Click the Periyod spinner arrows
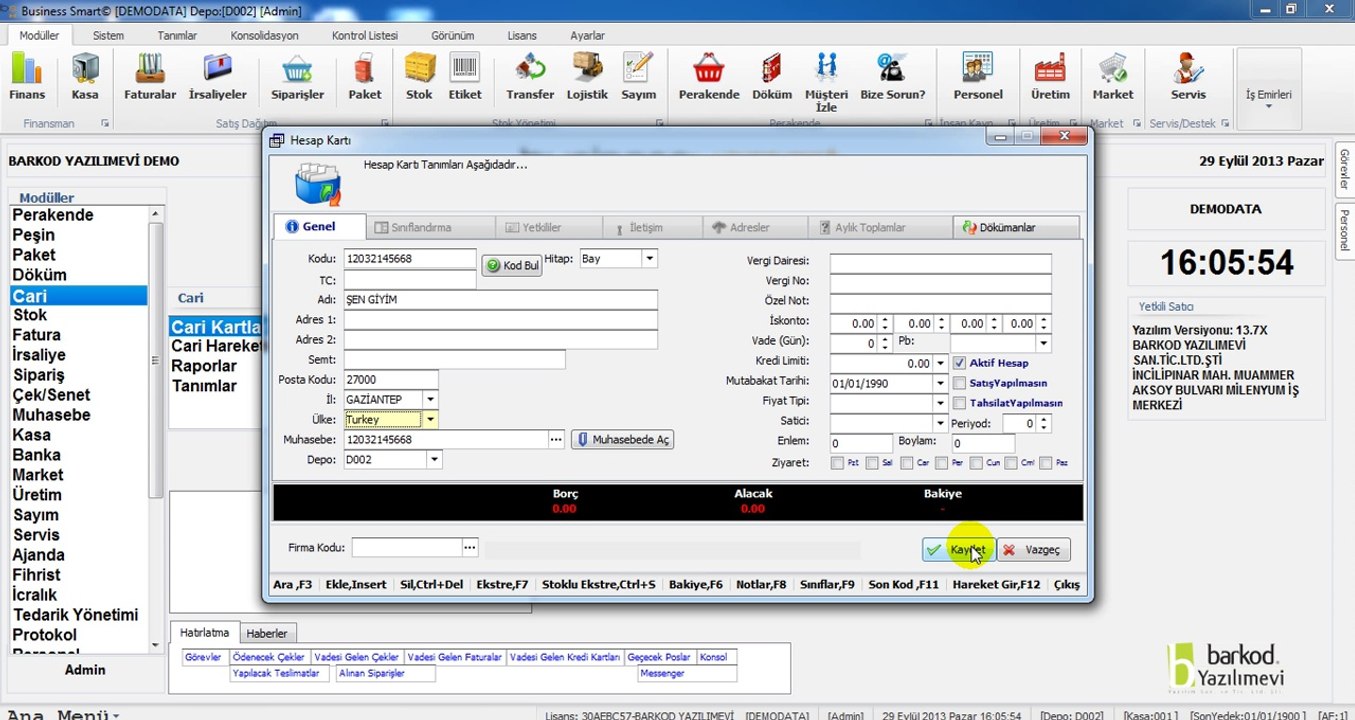Viewport: 1355px width, 720px height. point(1044,423)
